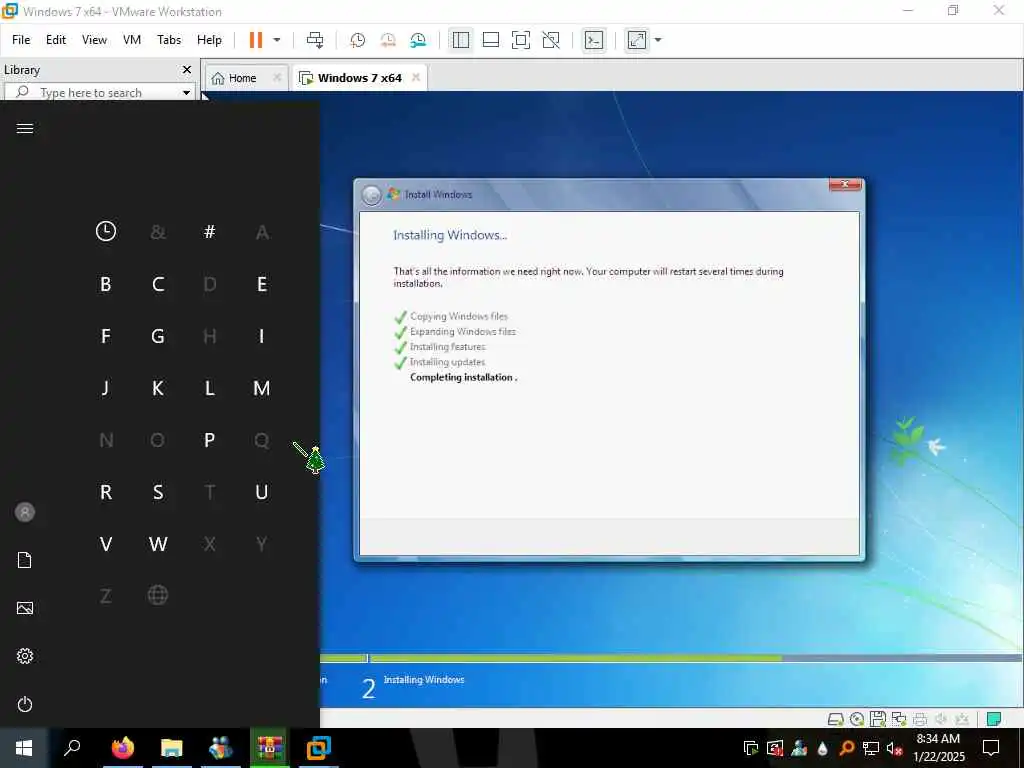Jump to letter S in app list
1024x768 pixels.
pos(158,492)
